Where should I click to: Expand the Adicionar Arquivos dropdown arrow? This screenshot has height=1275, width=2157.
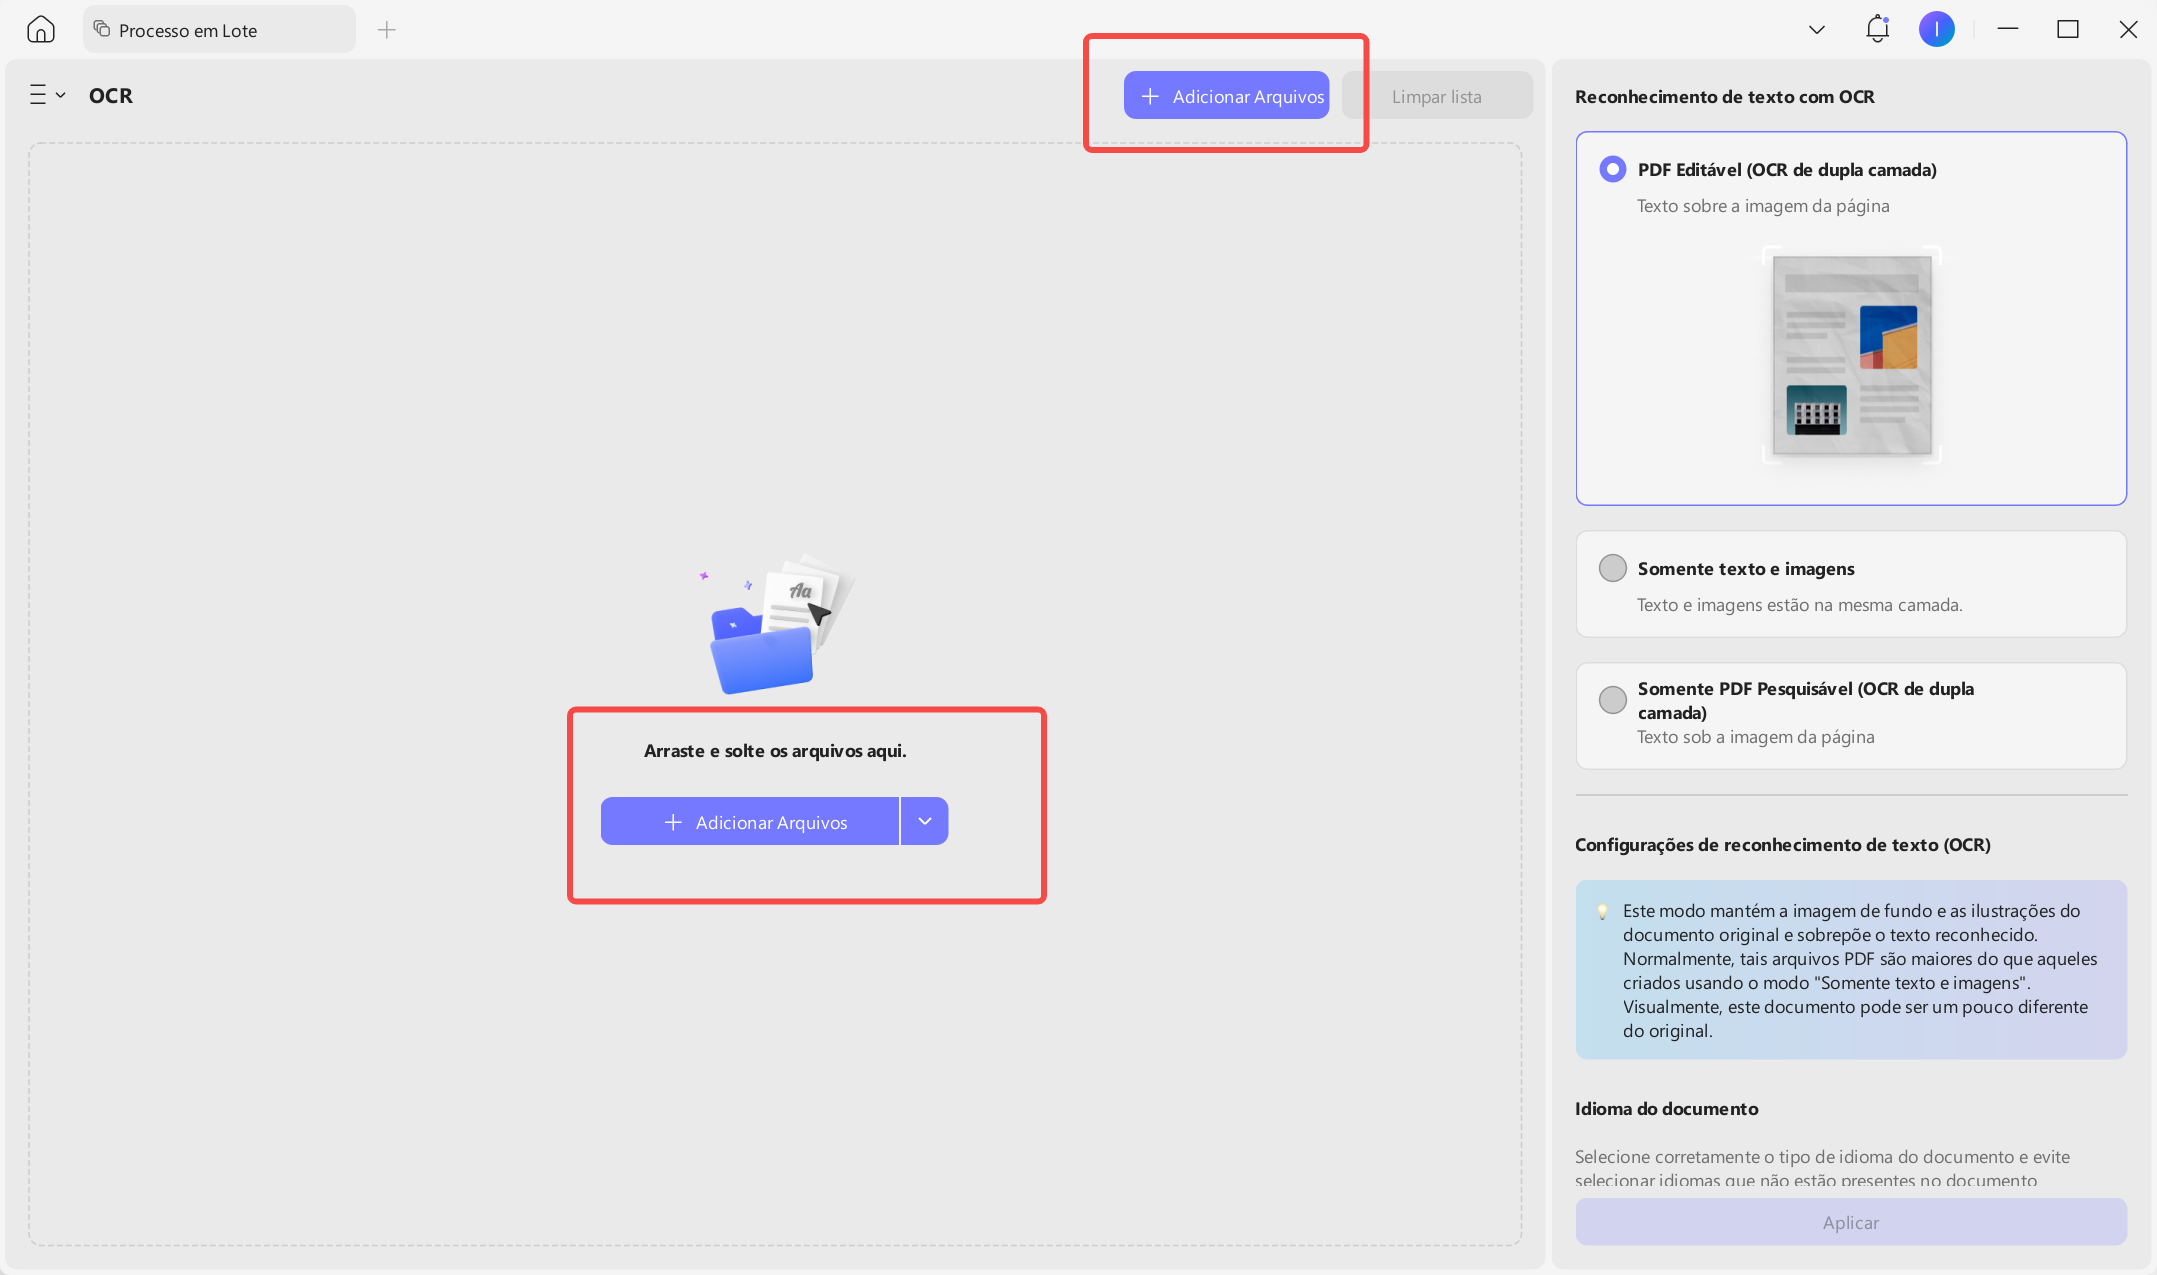925,821
